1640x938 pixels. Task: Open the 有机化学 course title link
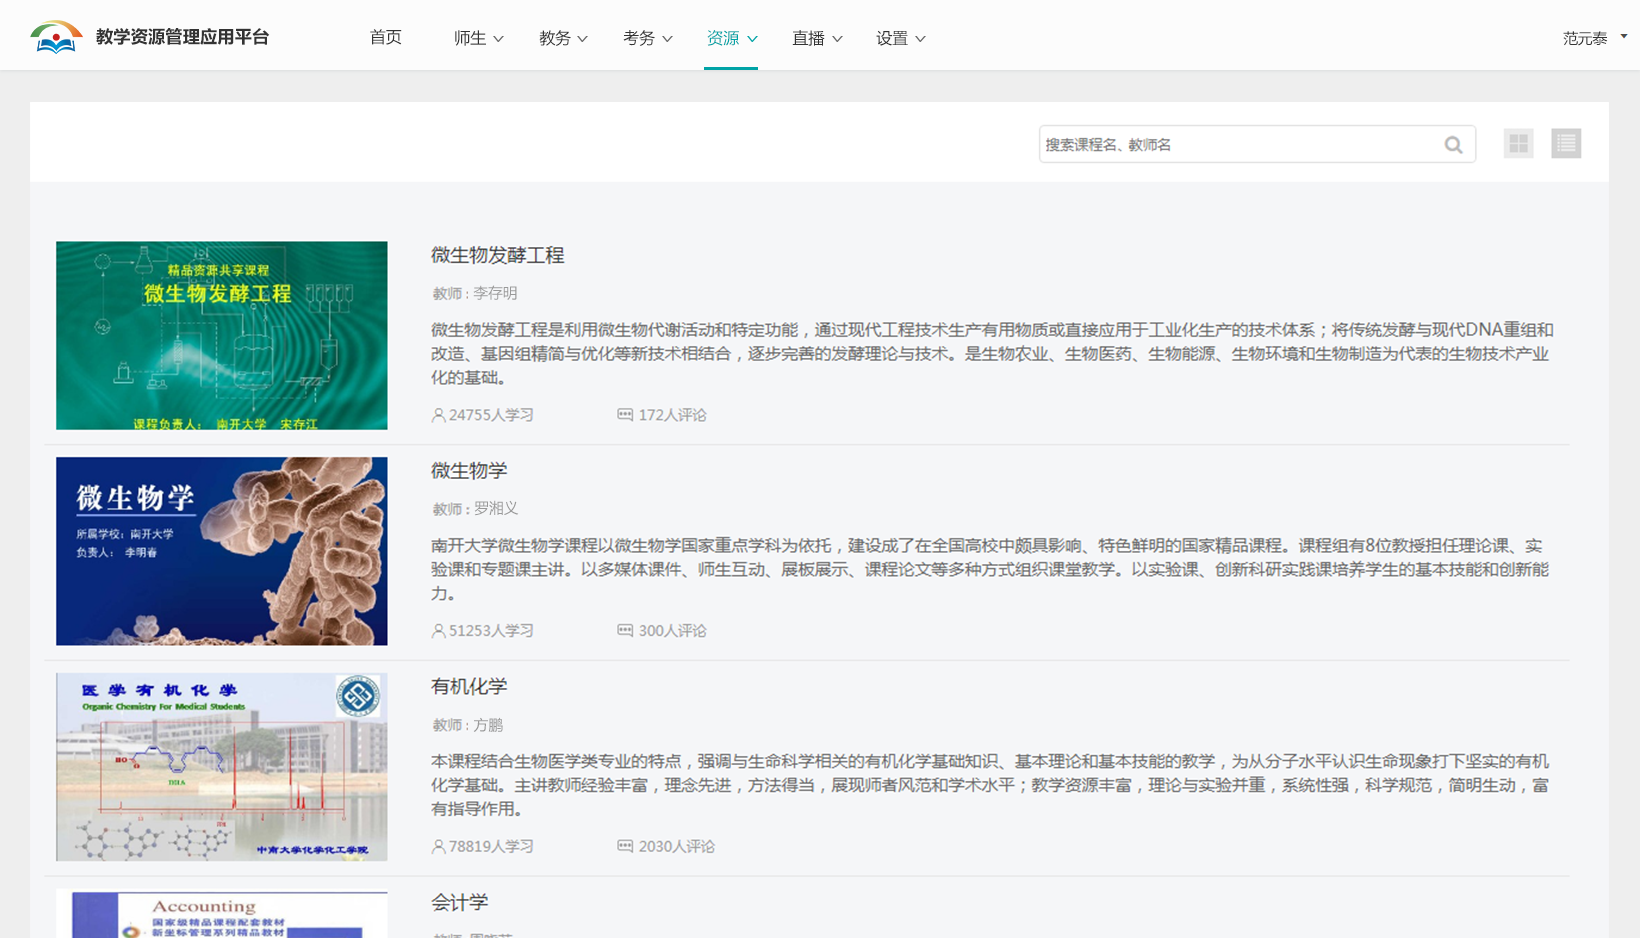click(468, 687)
